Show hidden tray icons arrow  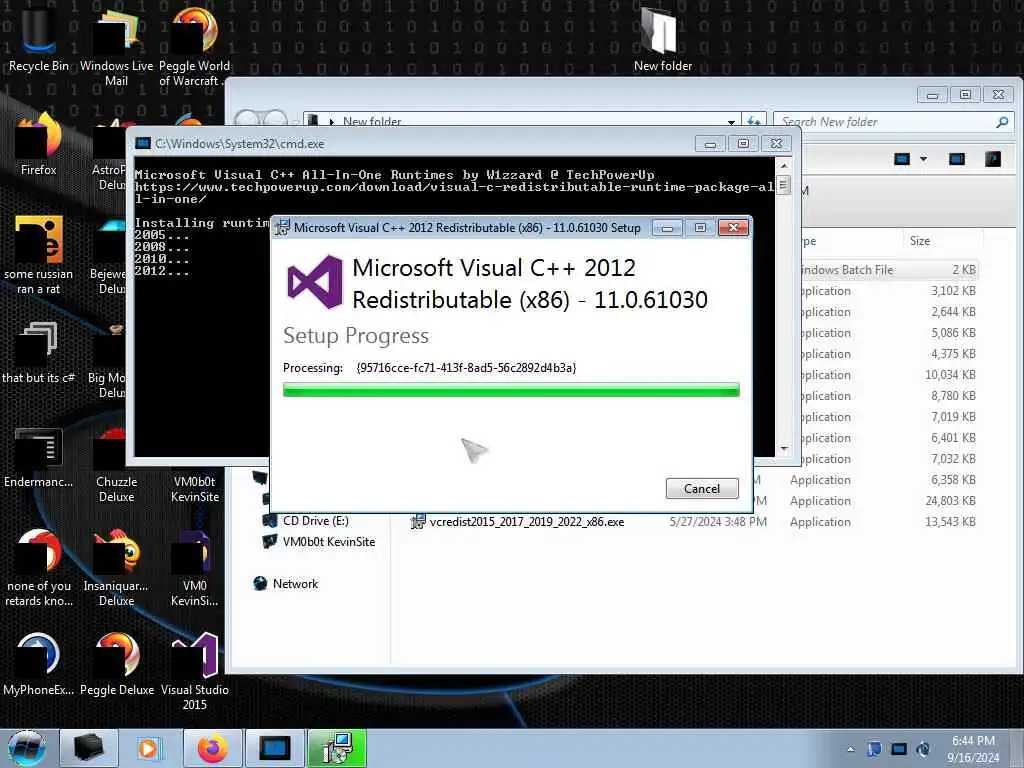tap(850, 750)
